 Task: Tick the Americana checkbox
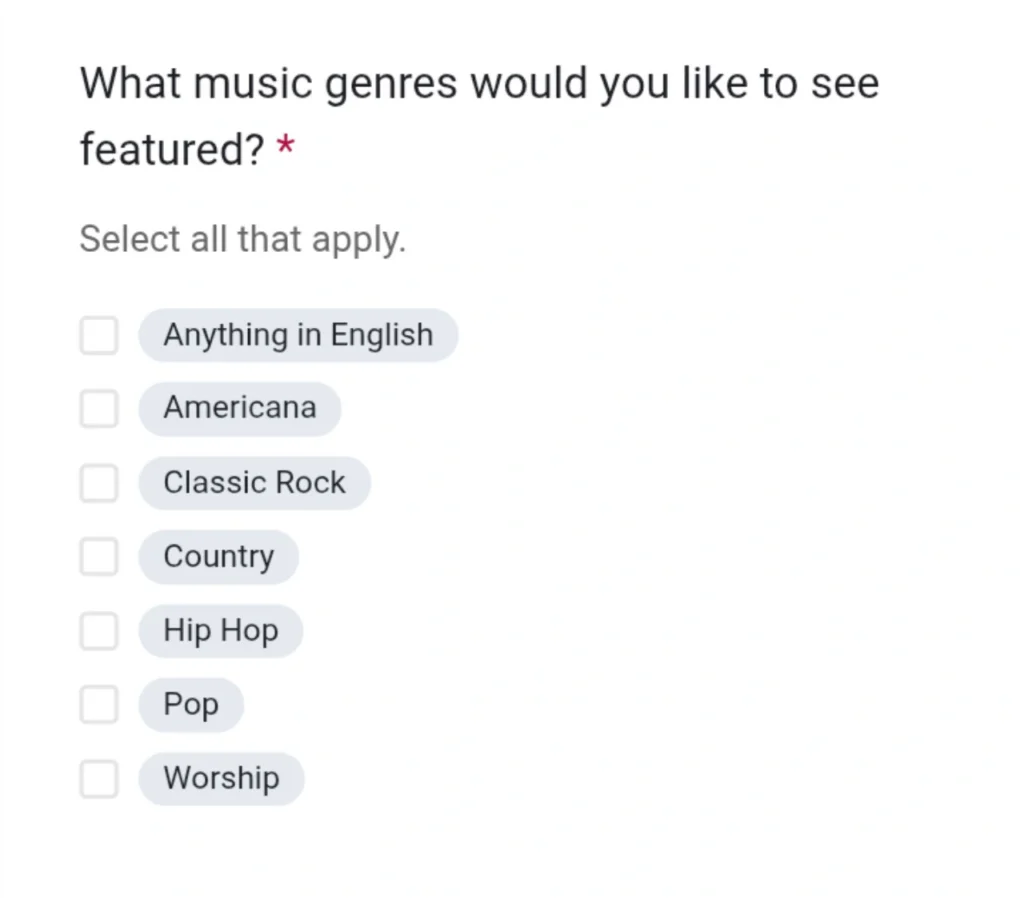click(x=99, y=409)
